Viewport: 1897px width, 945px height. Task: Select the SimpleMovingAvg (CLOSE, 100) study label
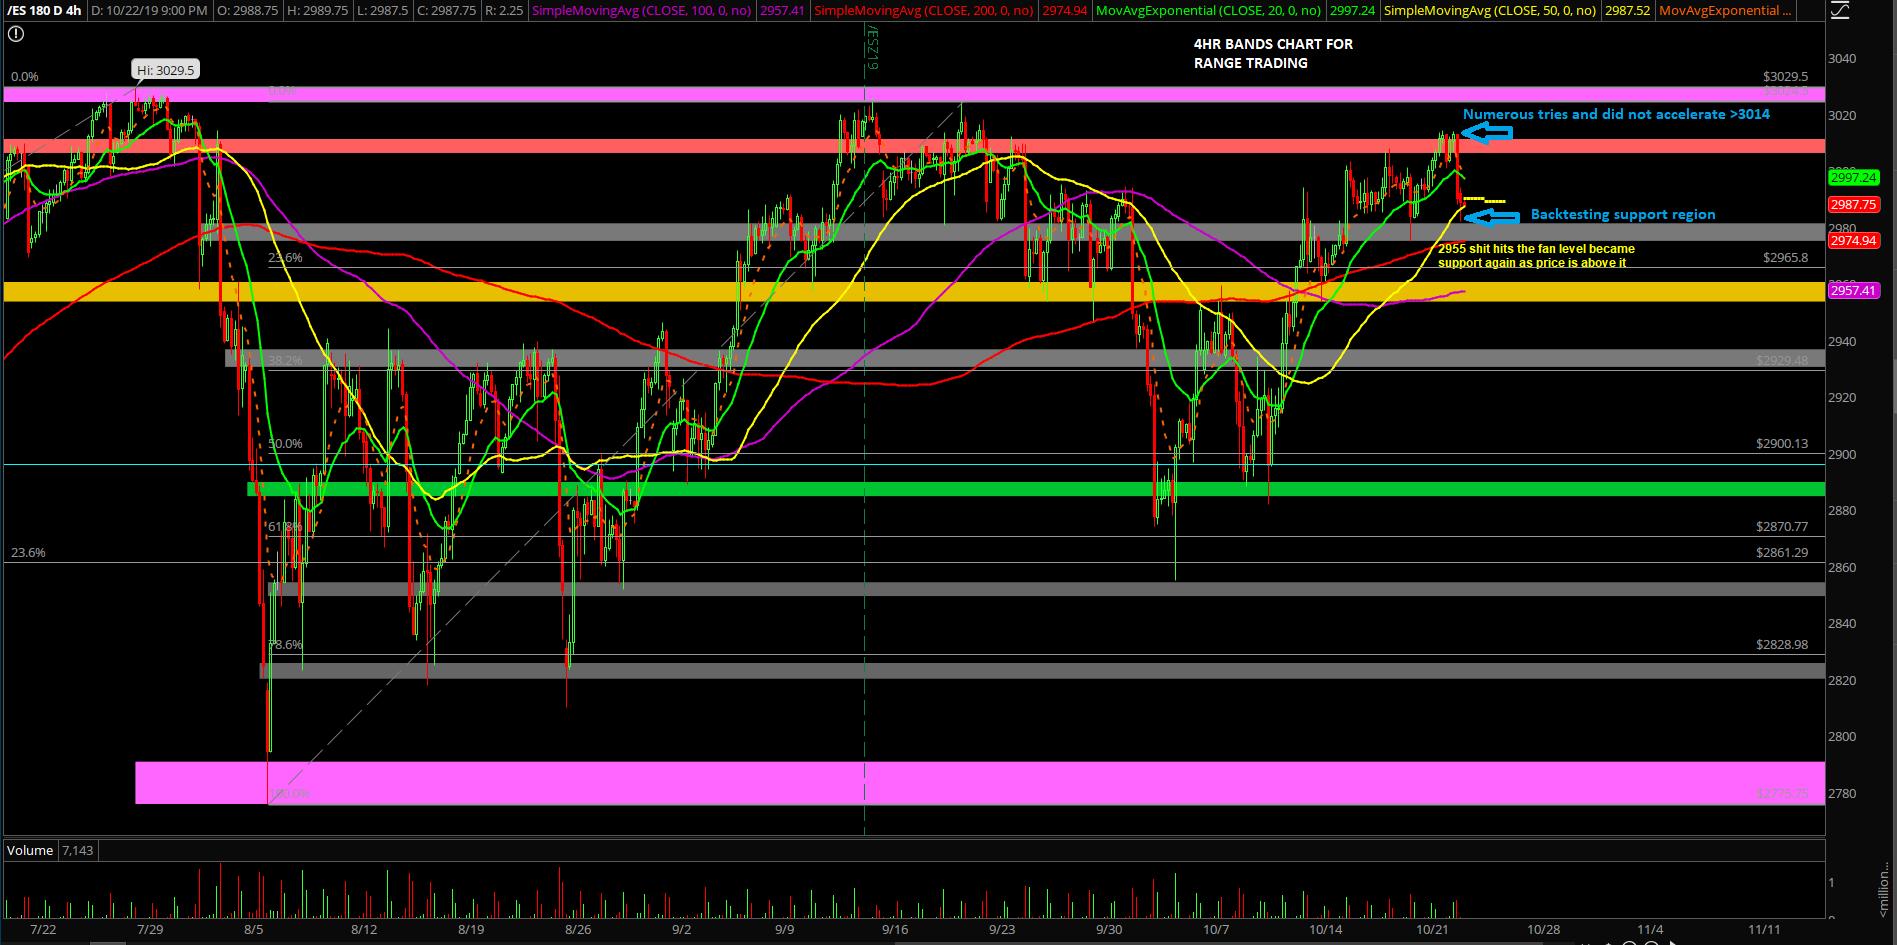641,11
